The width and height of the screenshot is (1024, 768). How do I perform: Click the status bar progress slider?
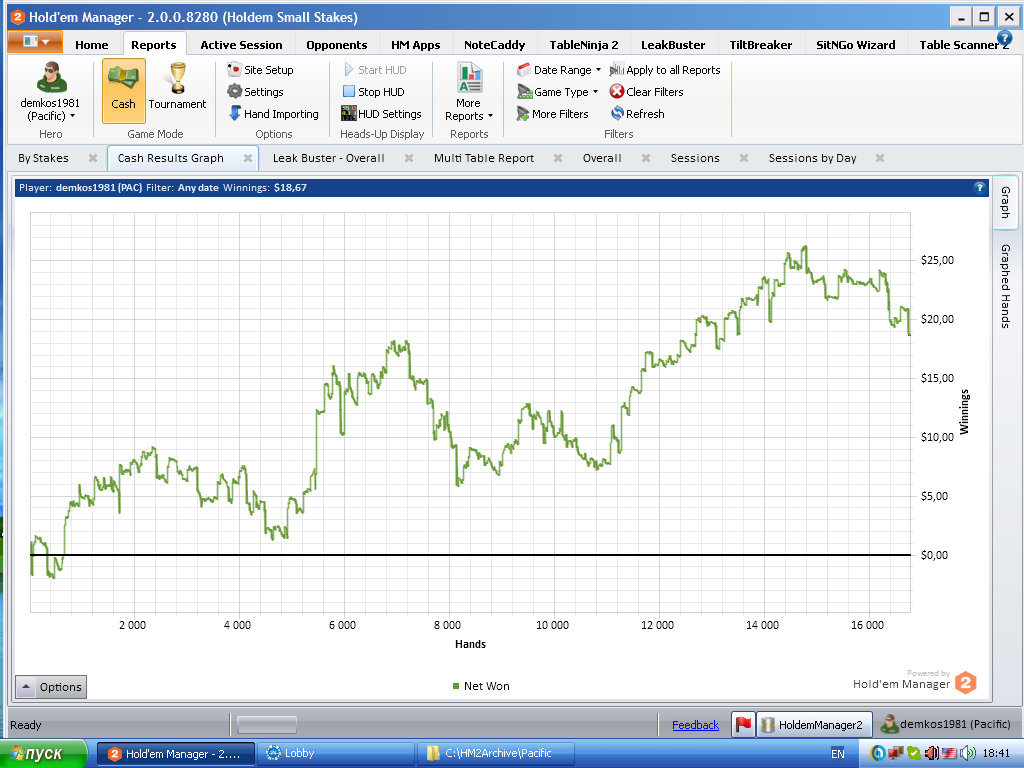266,725
